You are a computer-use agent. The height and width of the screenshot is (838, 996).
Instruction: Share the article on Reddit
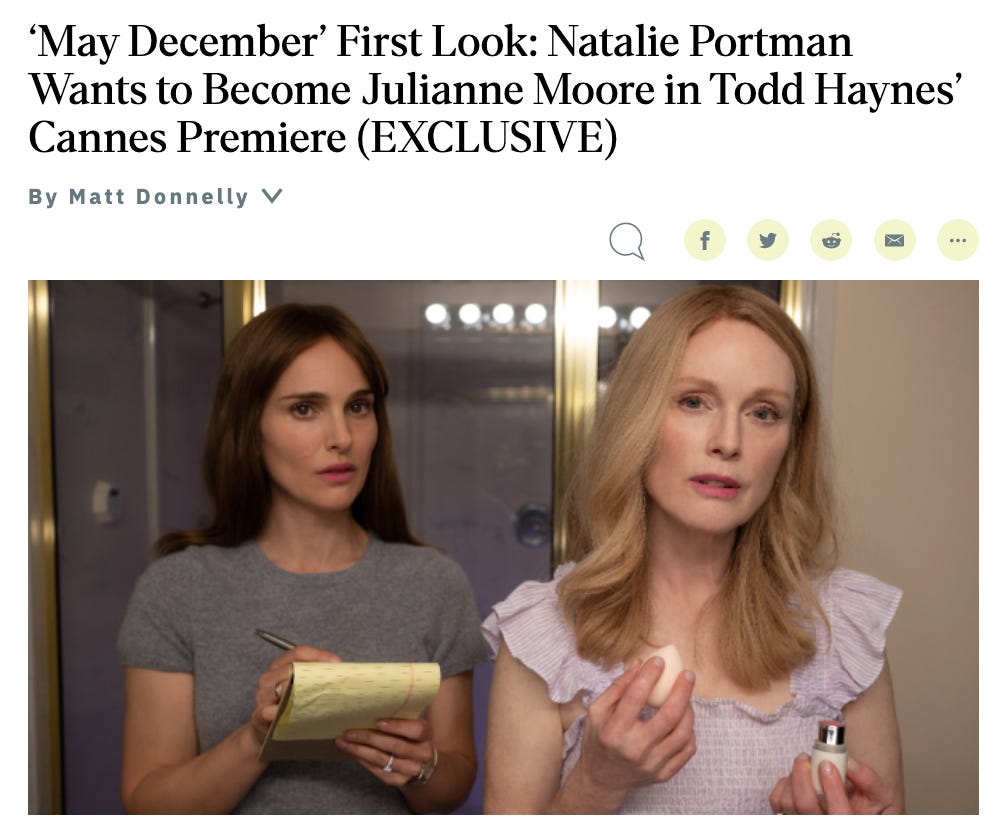(x=831, y=240)
